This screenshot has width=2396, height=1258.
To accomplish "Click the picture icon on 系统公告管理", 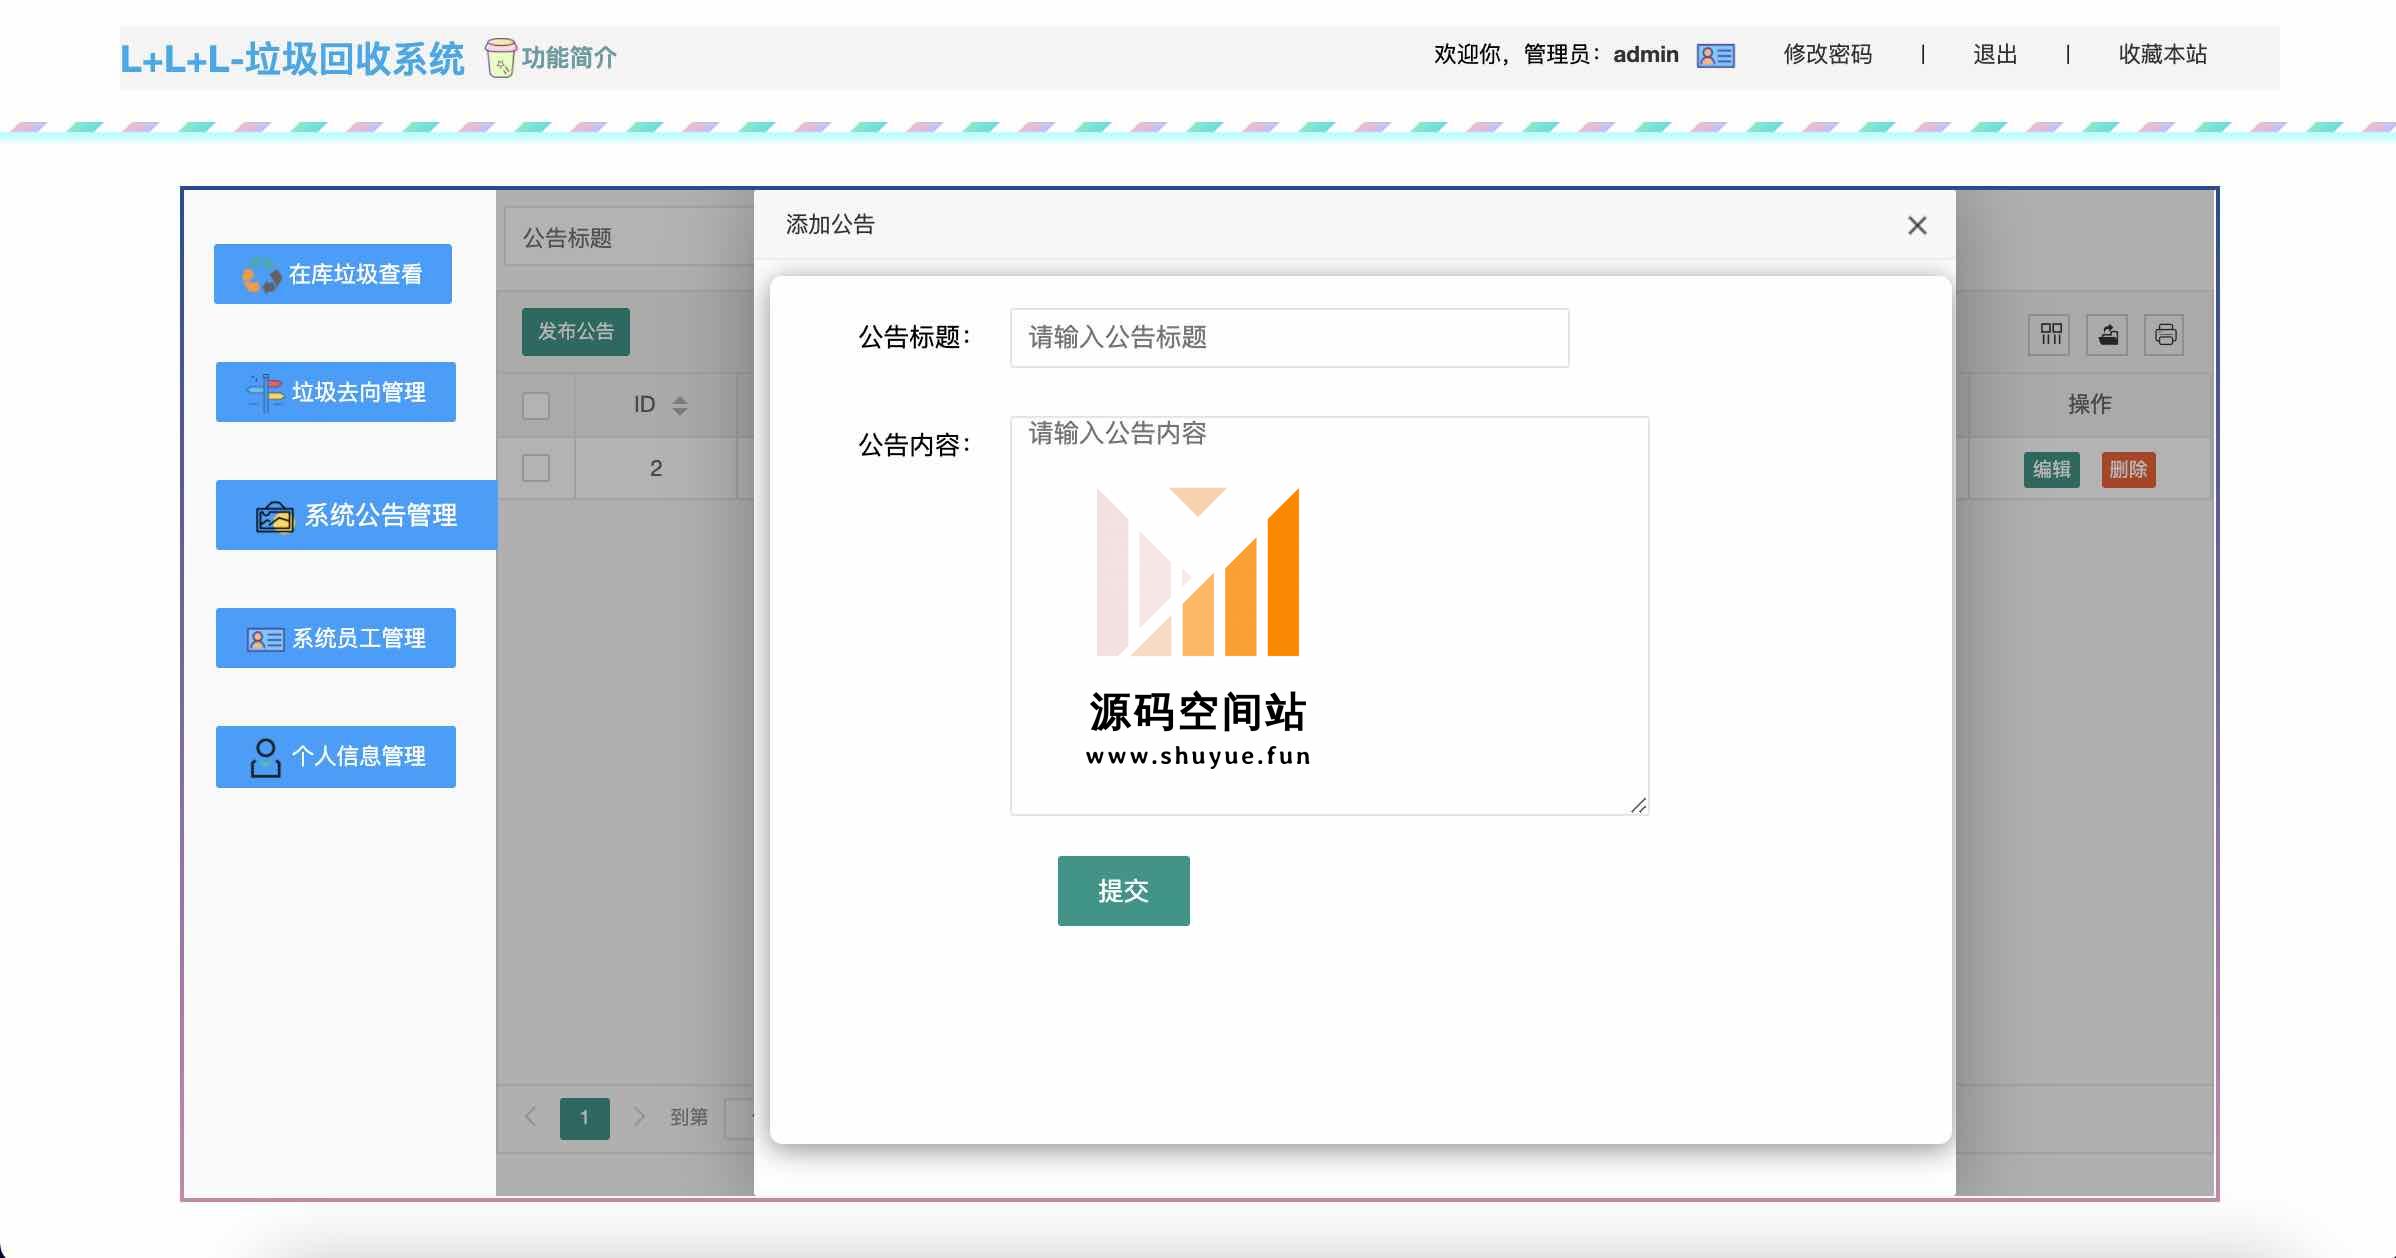I will pyautogui.click(x=275, y=517).
